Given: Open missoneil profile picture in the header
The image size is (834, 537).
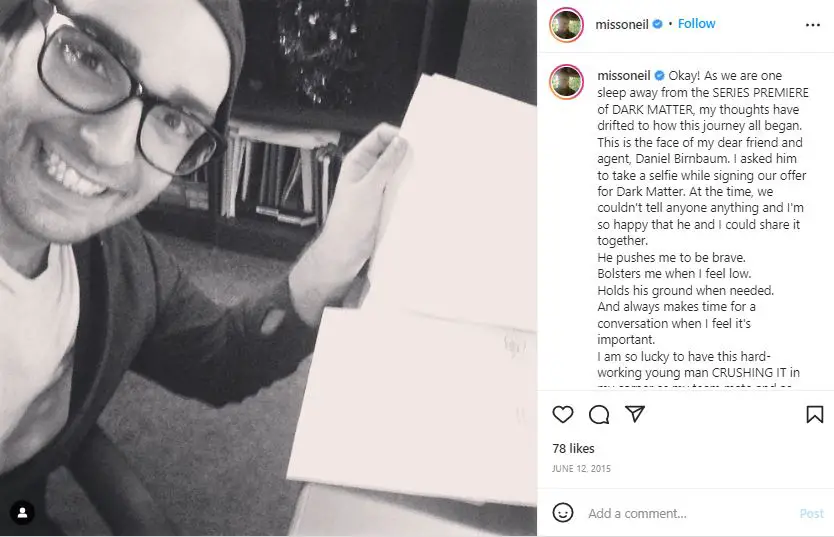Looking at the screenshot, I should (x=566, y=24).
